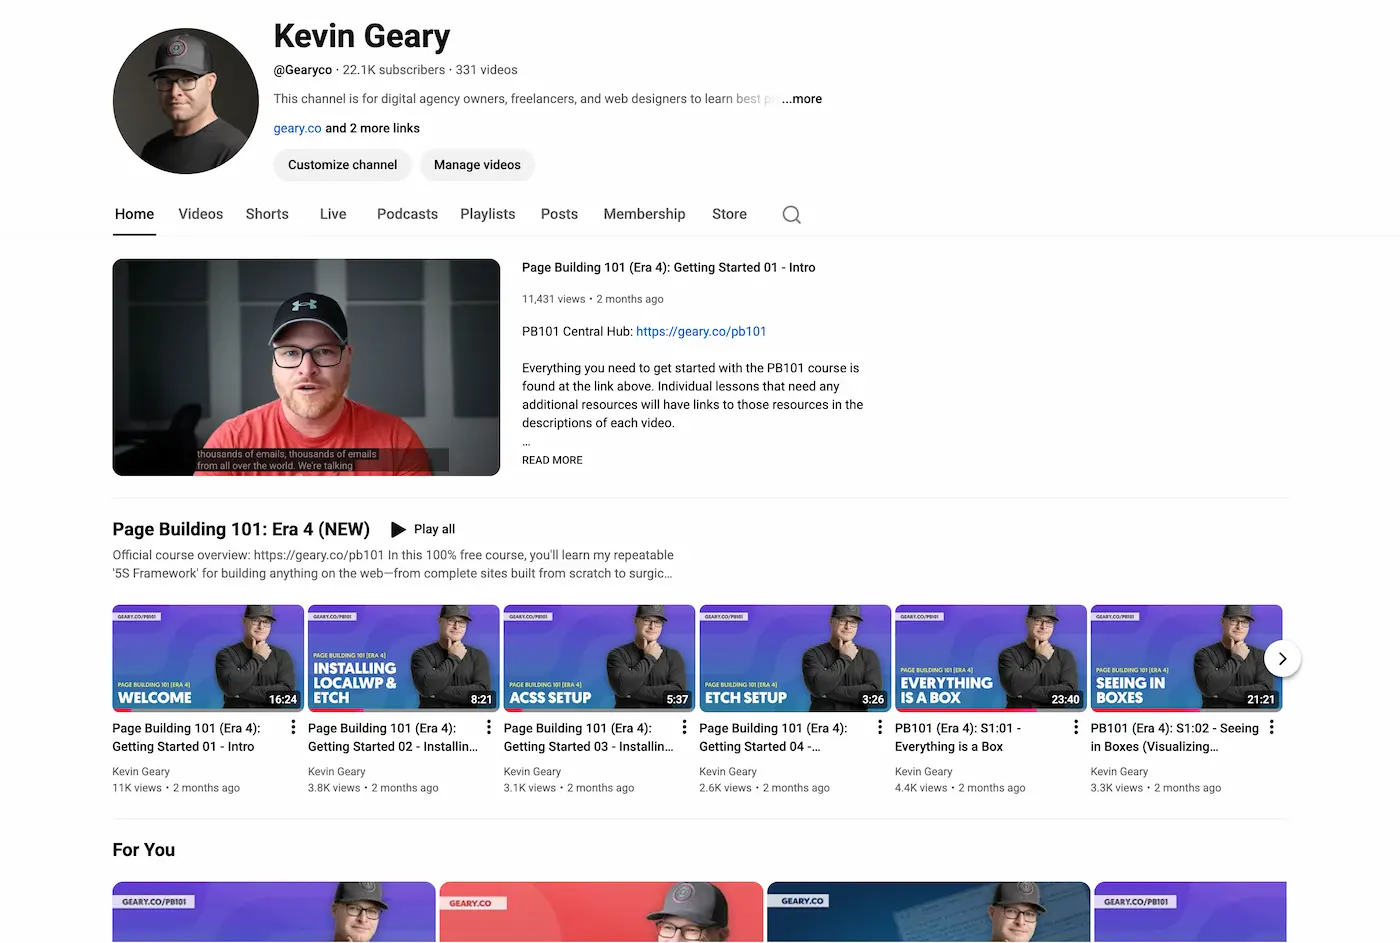Switch to the Videos tab
This screenshot has height=943, width=1400.
(x=200, y=214)
